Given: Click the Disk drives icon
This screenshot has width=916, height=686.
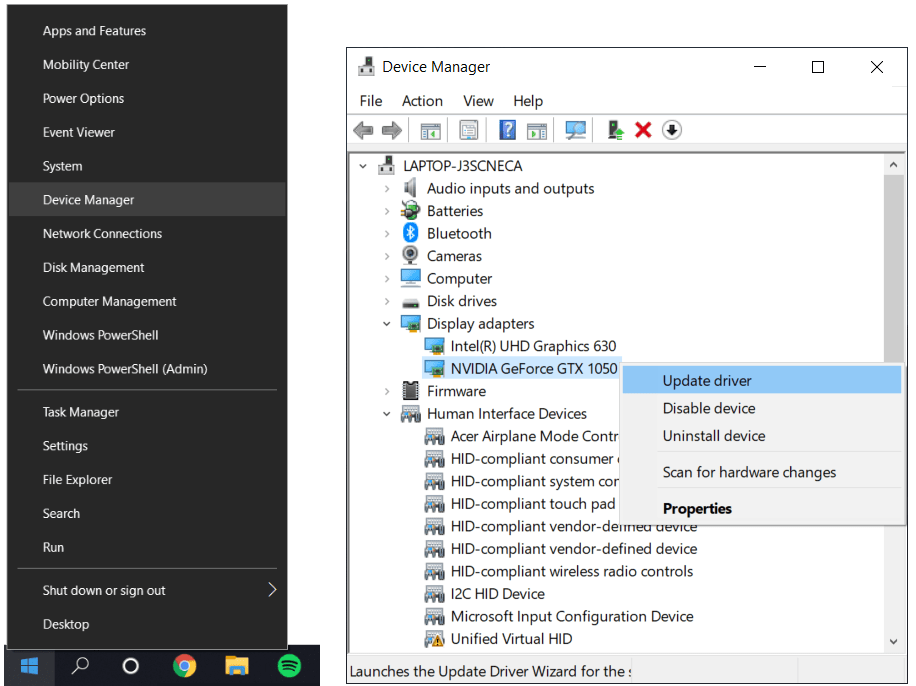Looking at the screenshot, I should (410, 302).
